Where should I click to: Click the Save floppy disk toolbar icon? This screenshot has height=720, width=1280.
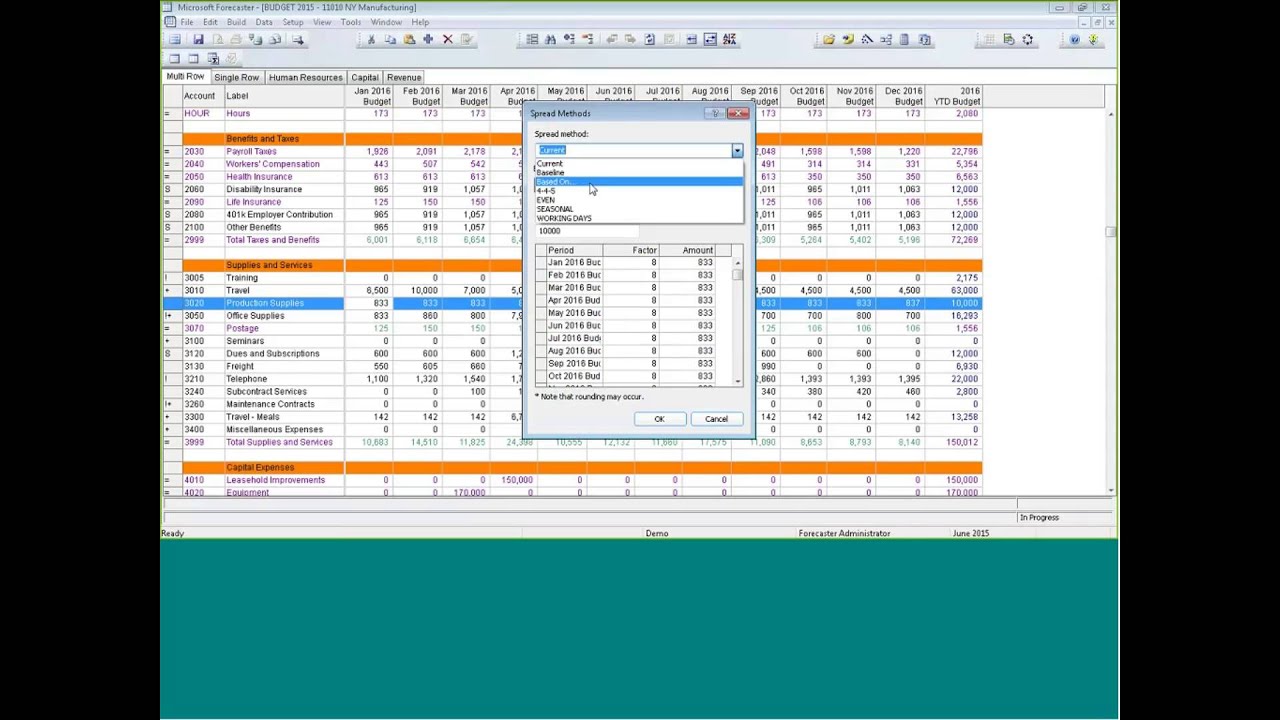[198, 40]
